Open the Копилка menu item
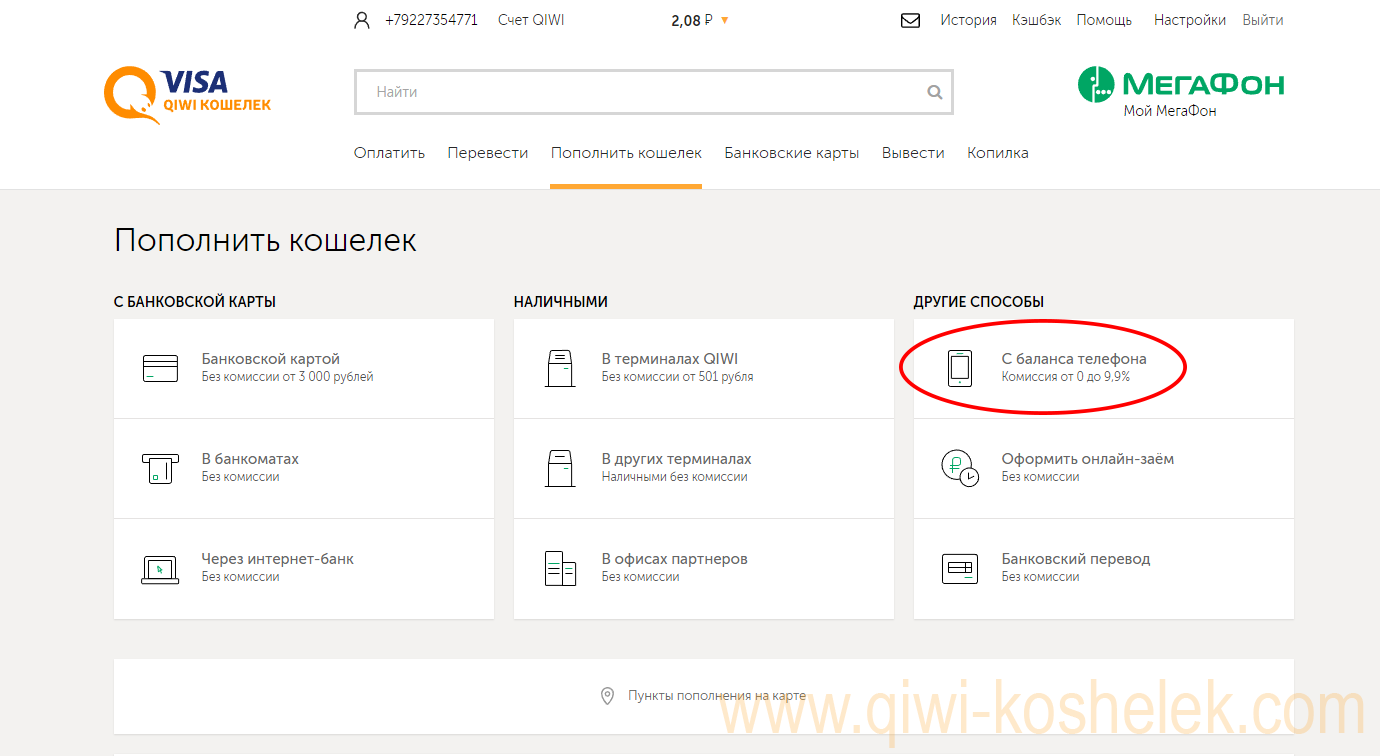The image size is (1380, 756). coord(998,153)
